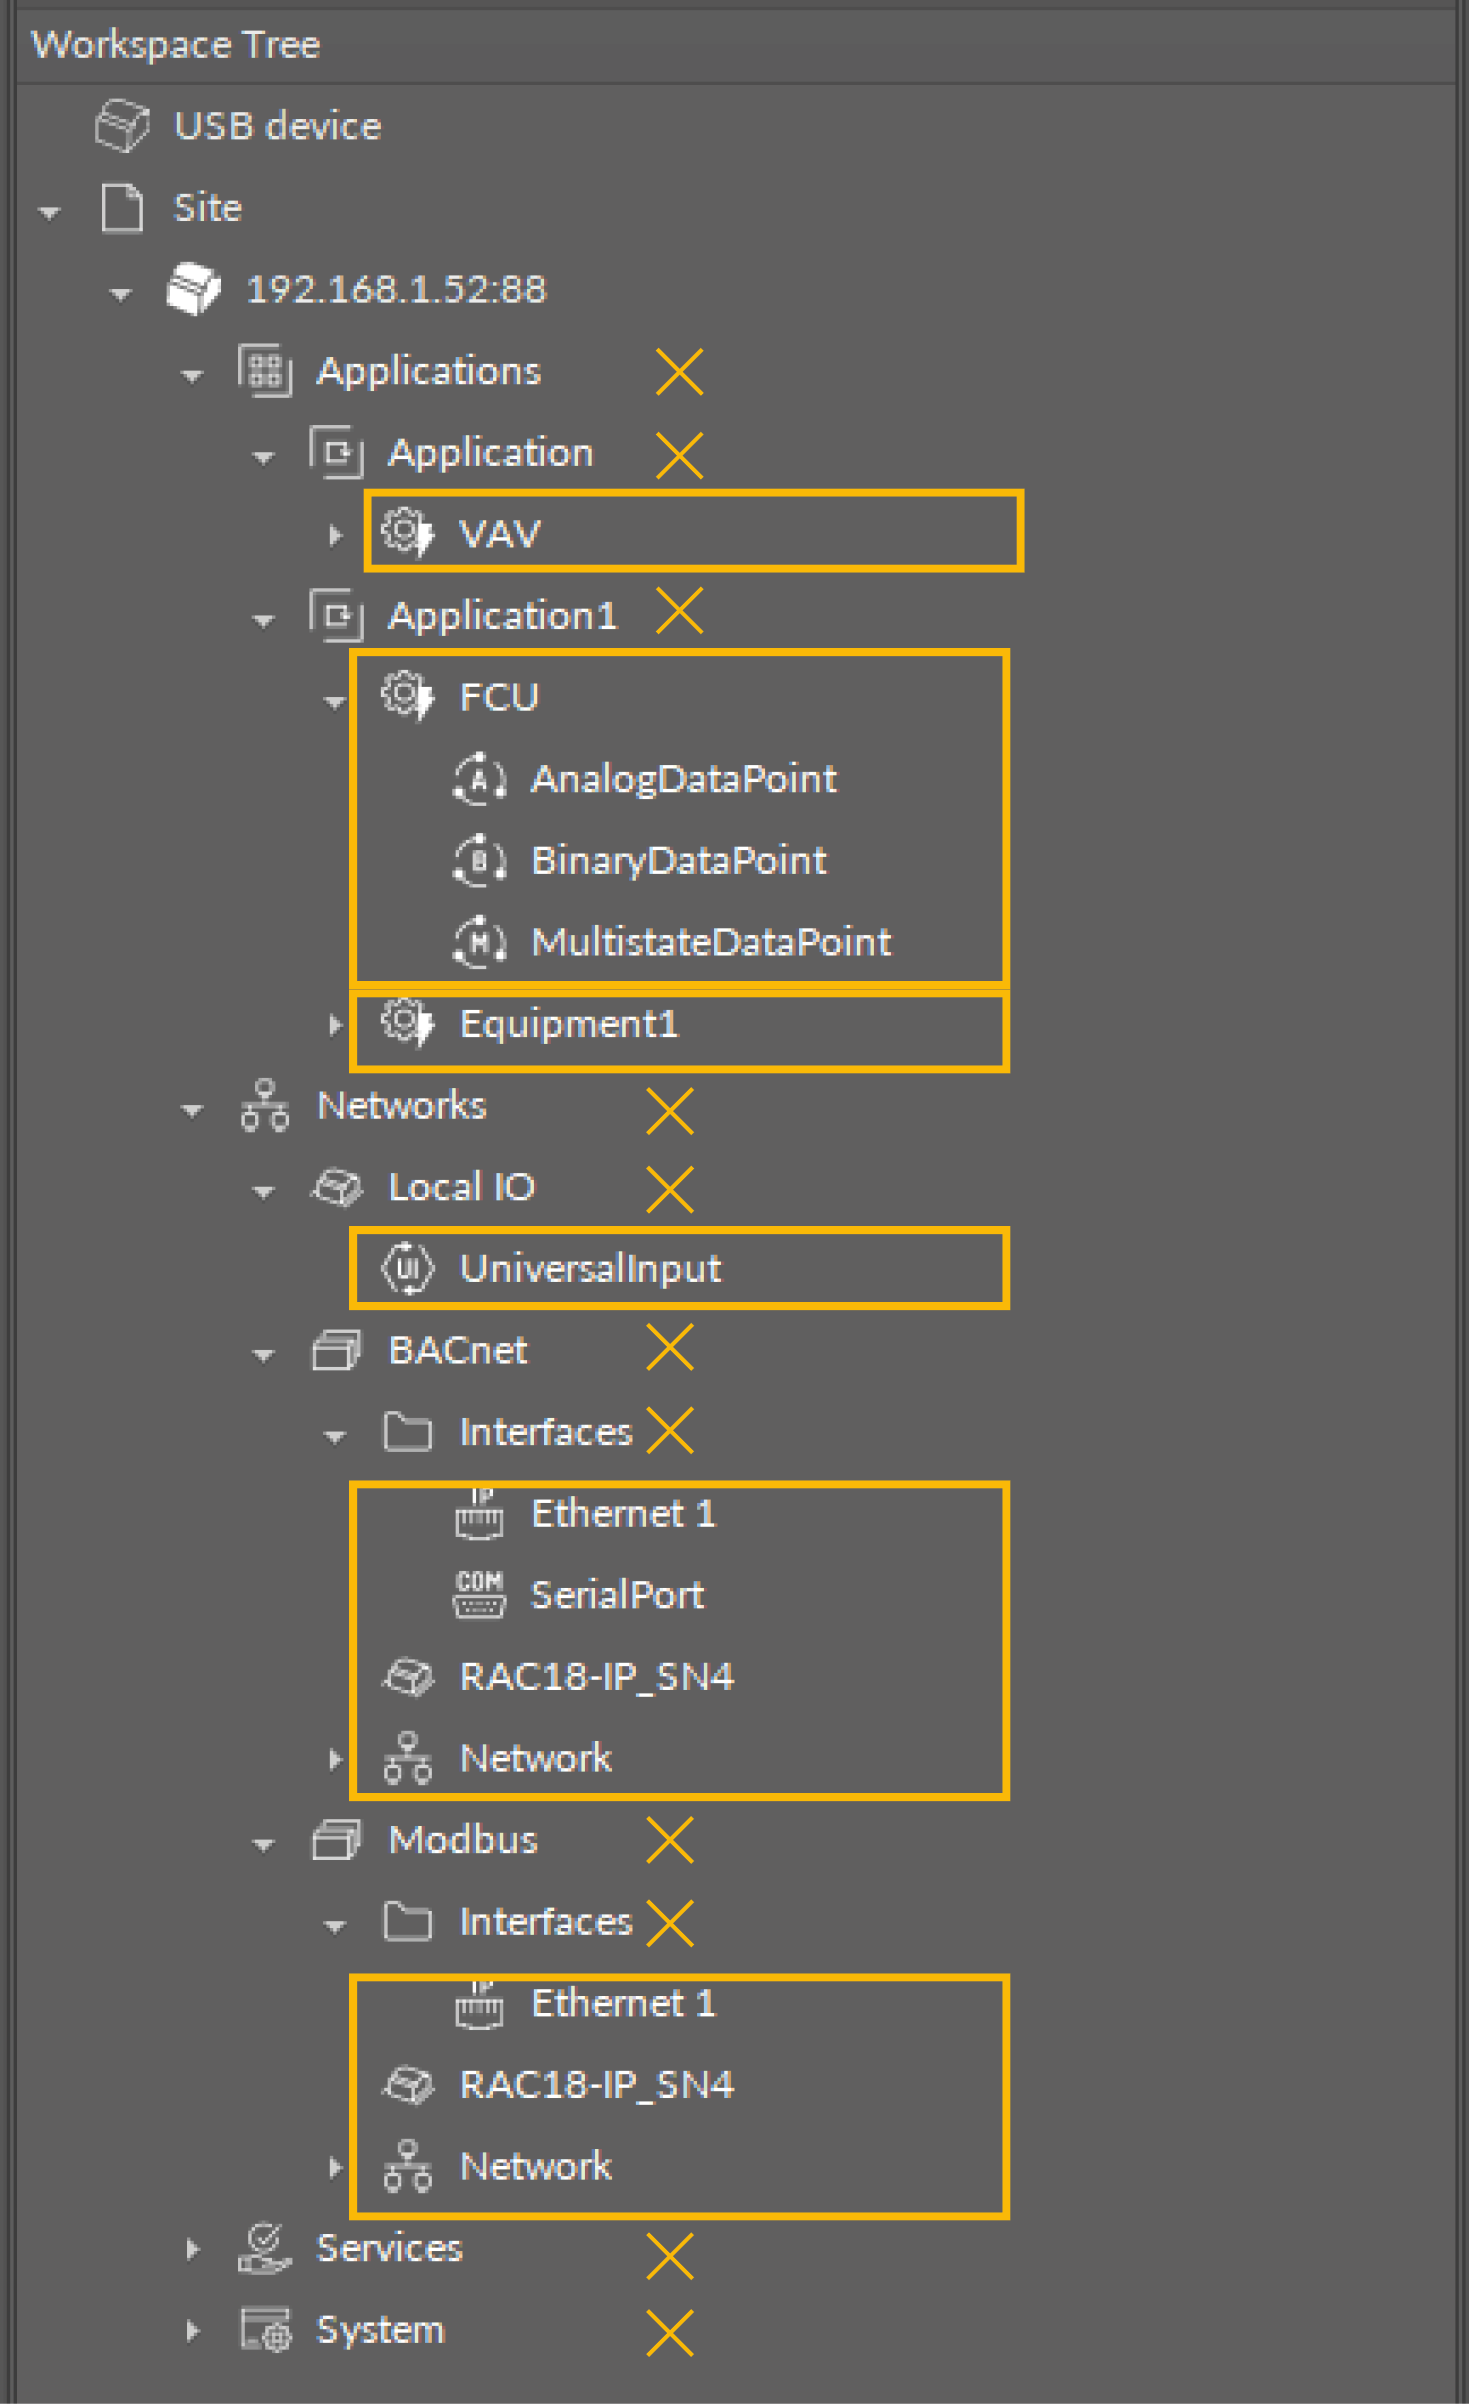This screenshot has width=1469, height=2404.
Task: Click the Workspace Tree panel title
Action: tap(176, 45)
